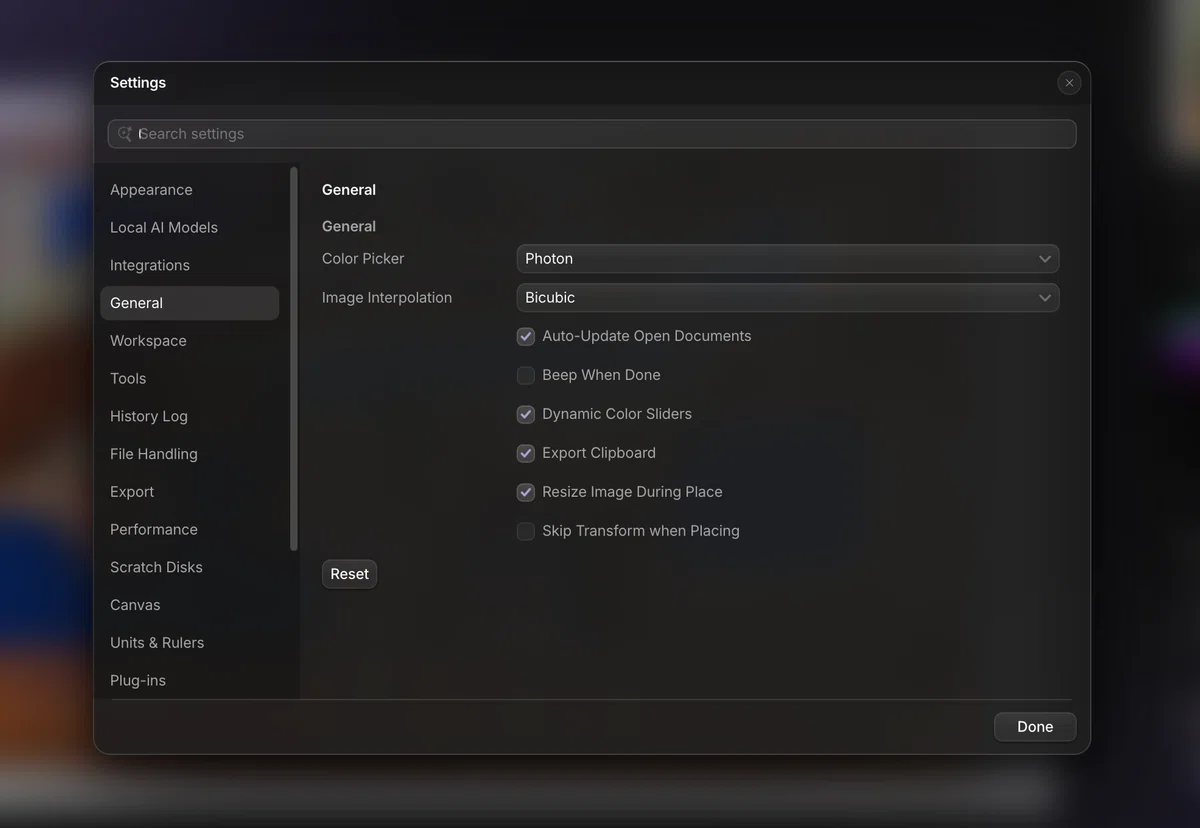Select Scratch Disks in sidebar

[189, 568]
